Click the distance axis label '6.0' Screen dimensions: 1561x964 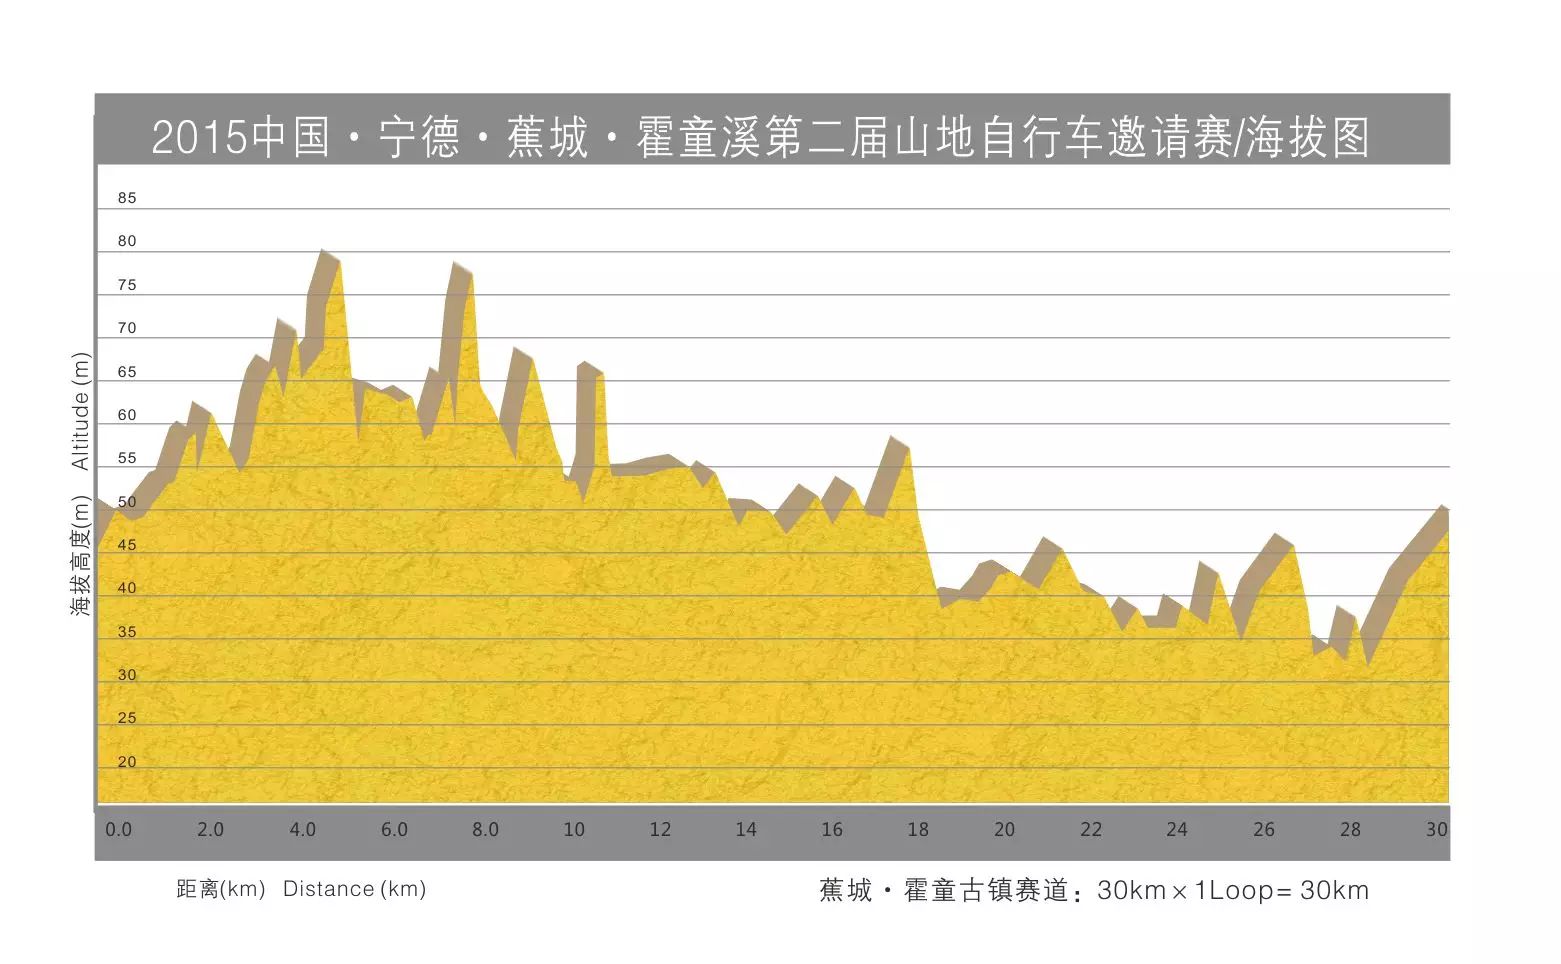click(x=394, y=829)
